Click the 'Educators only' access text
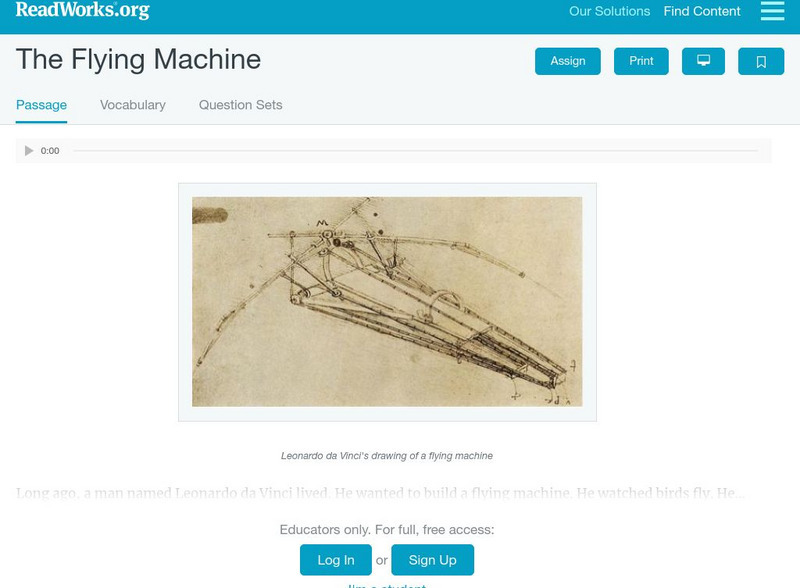The height and width of the screenshot is (588, 800). pos(387,530)
